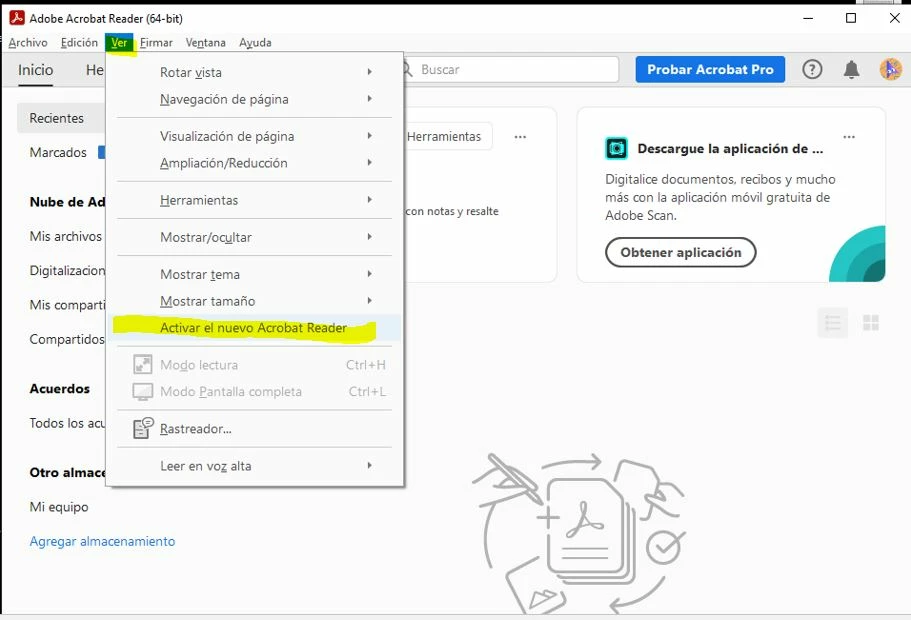
Task: Click the Modo Pantalla completa icon
Action: point(142,391)
